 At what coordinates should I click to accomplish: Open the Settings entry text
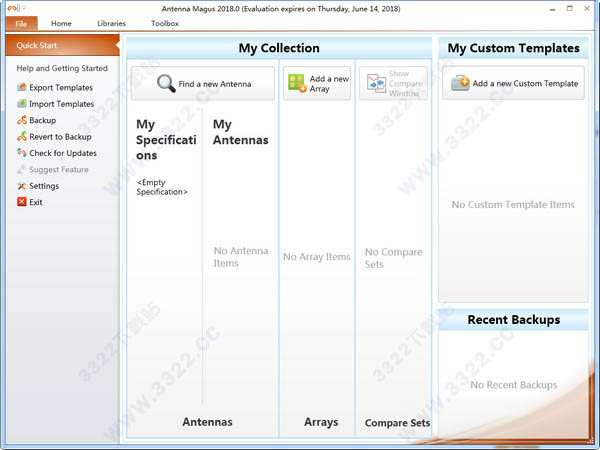tap(44, 186)
